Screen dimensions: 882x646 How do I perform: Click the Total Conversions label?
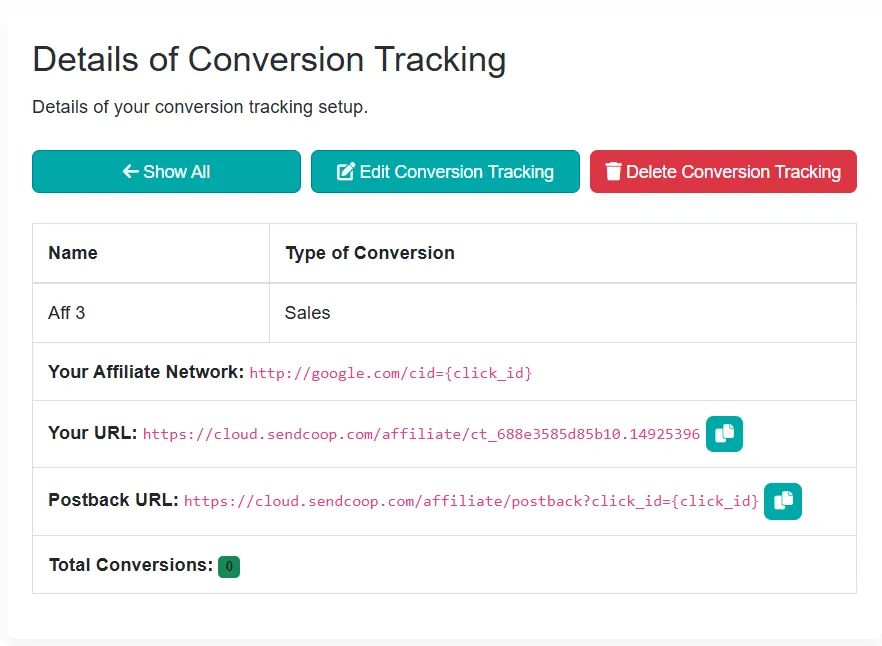[131, 565]
